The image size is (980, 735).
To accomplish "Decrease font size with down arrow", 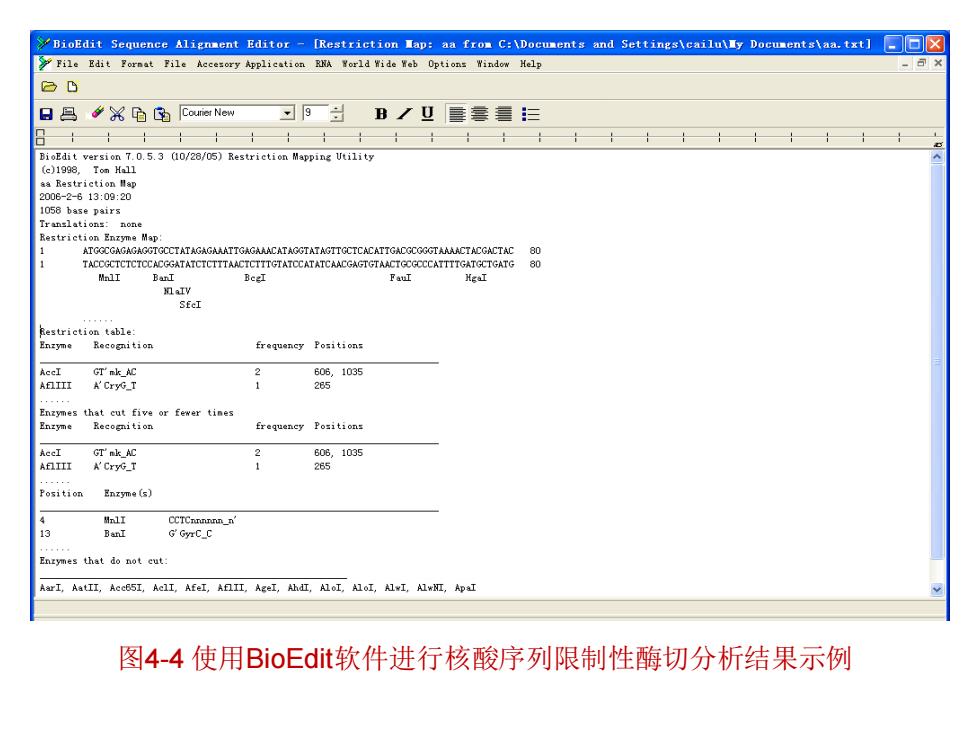I will tap(338, 117).
